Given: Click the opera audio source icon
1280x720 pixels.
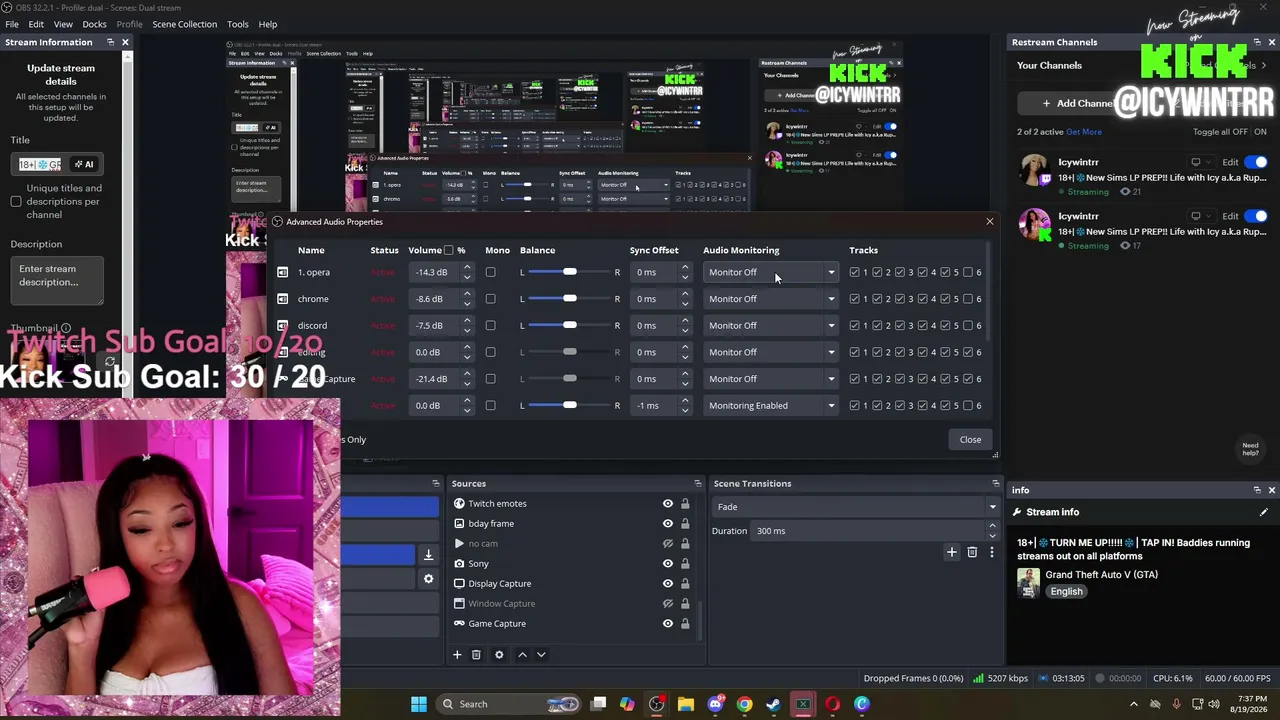Looking at the screenshot, I should point(283,272).
